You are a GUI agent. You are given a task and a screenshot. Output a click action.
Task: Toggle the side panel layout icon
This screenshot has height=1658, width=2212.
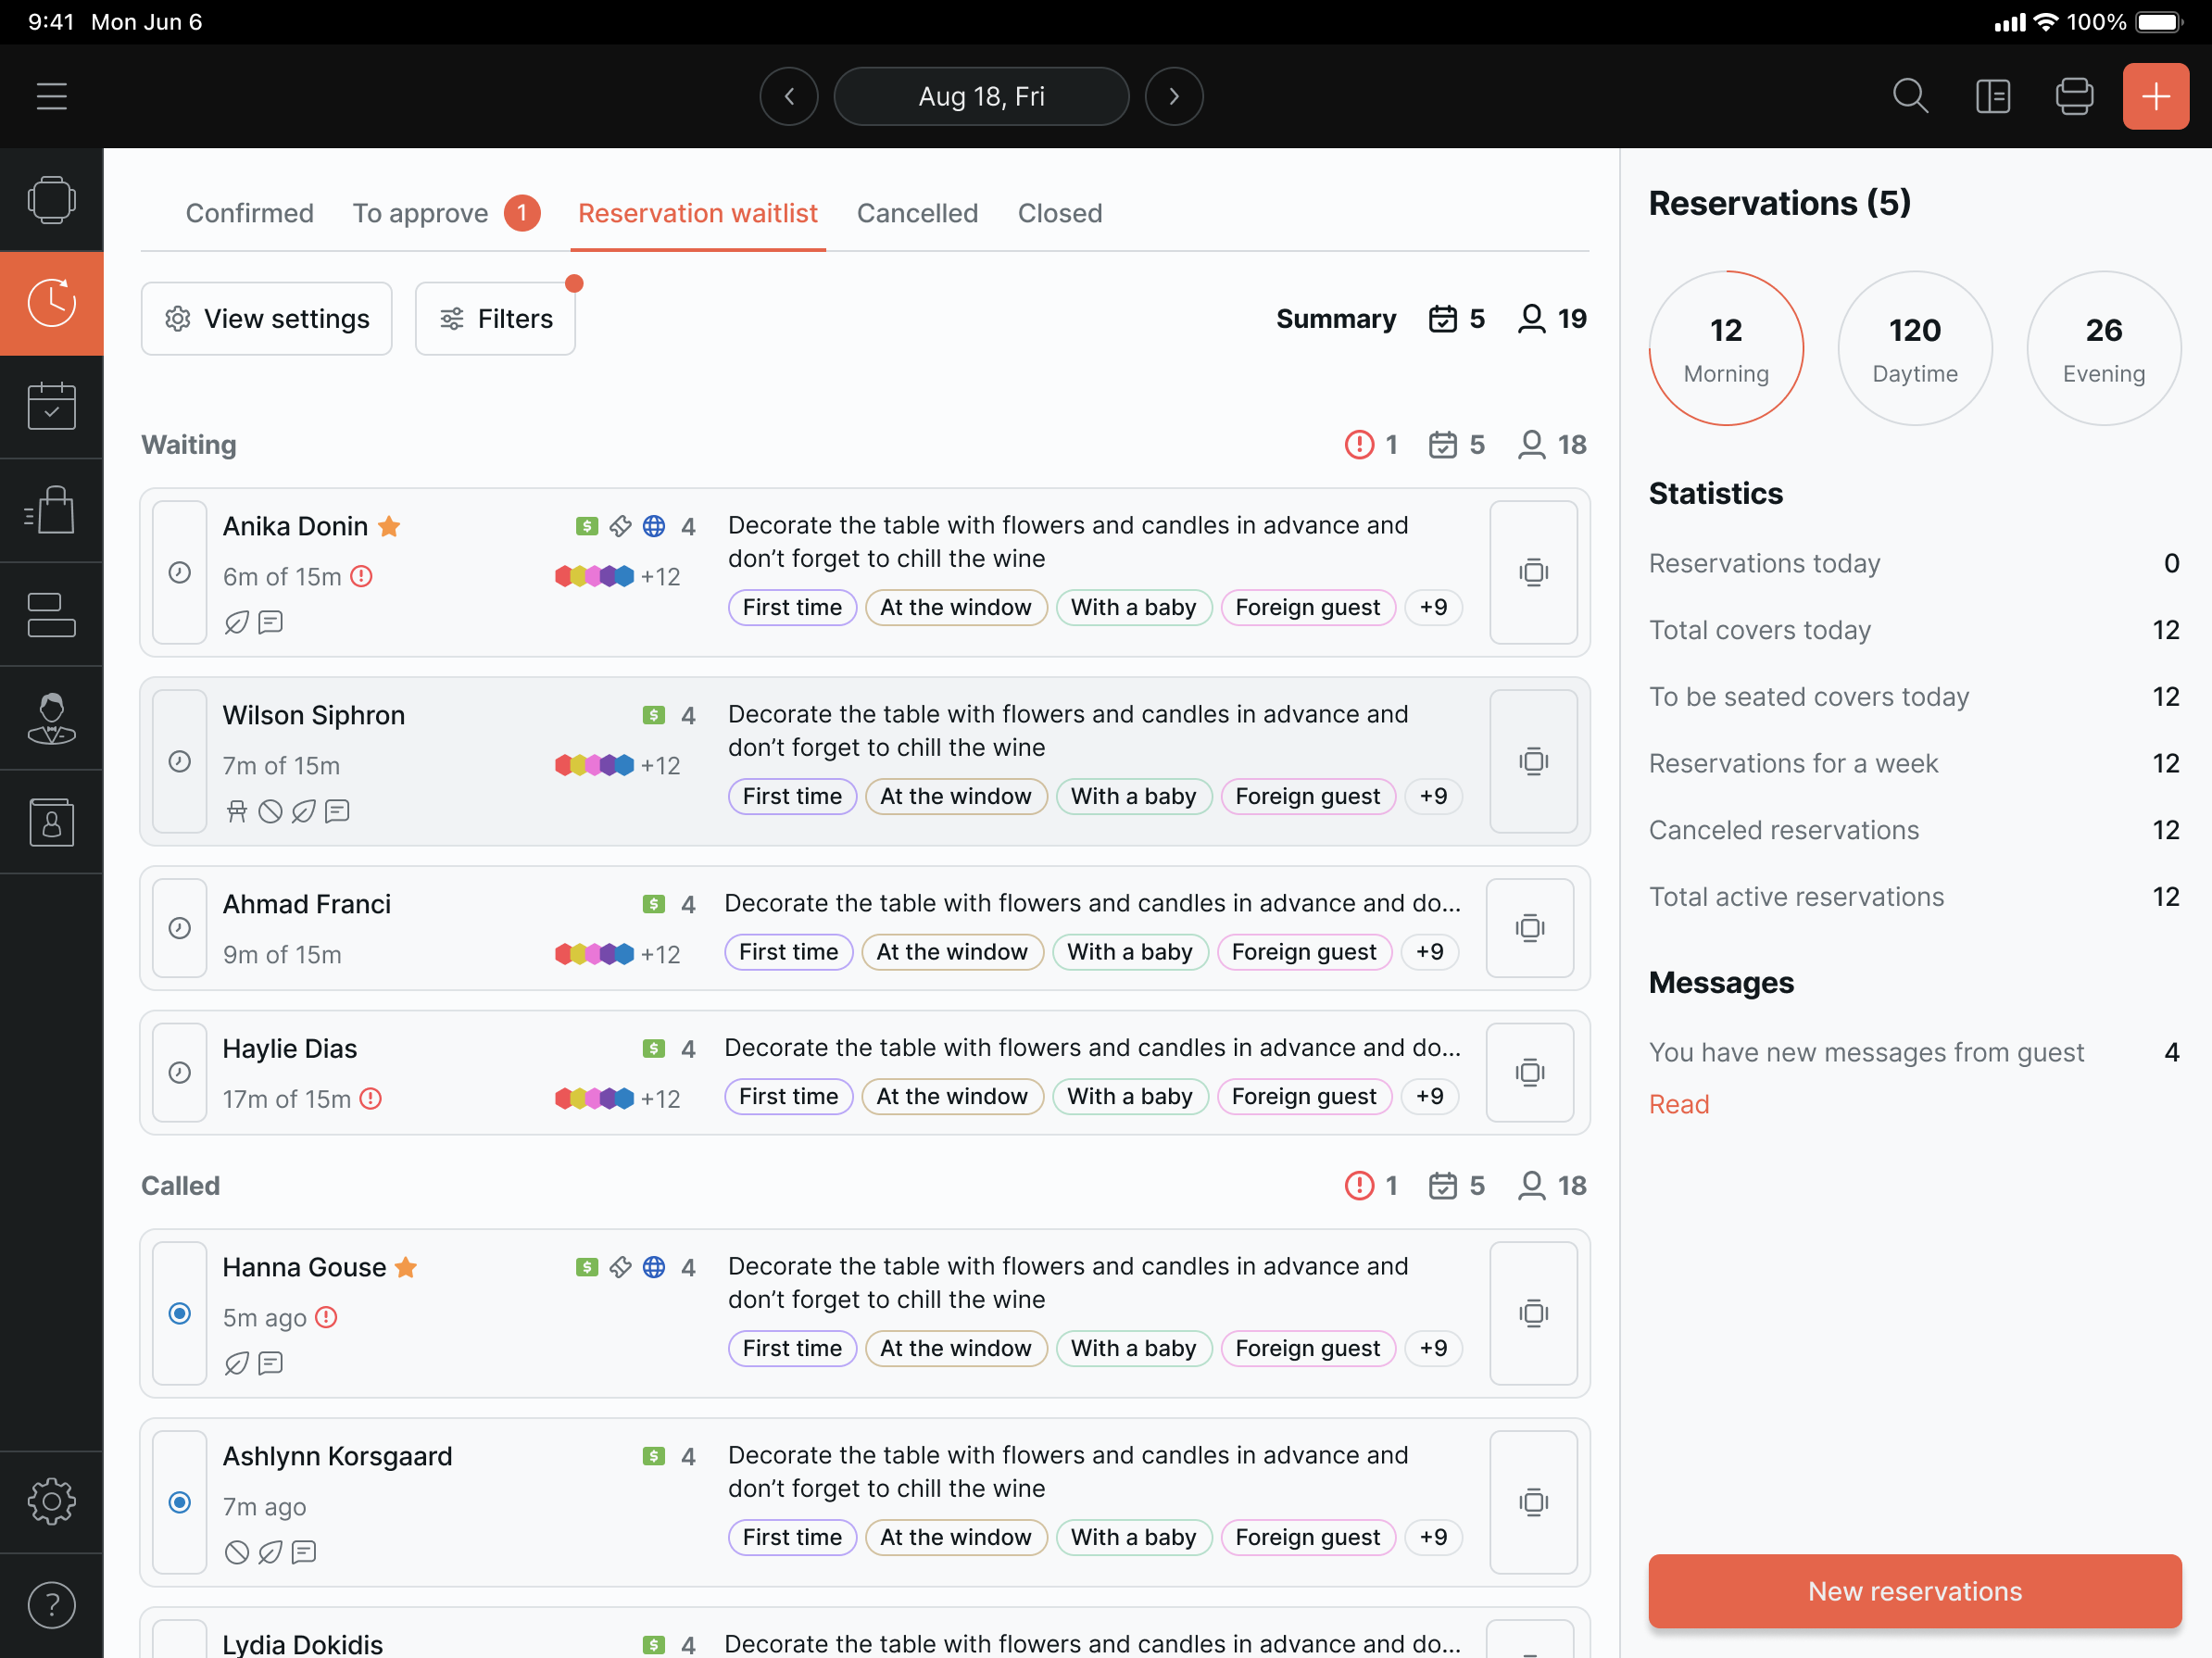click(1993, 96)
